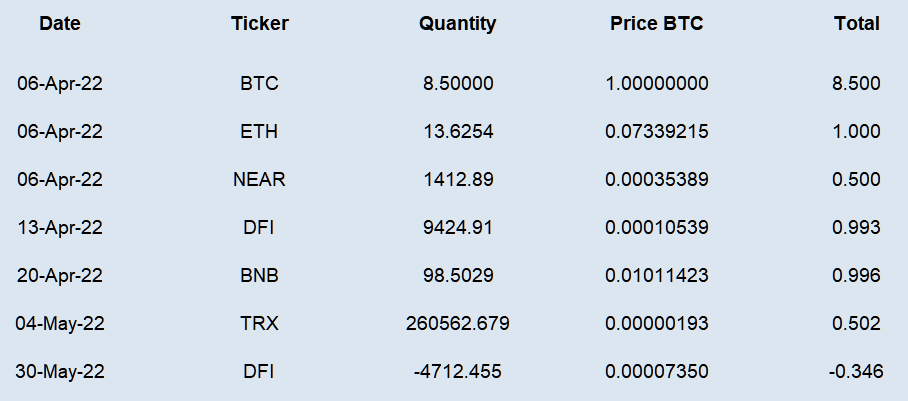Image resolution: width=908 pixels, height=401 pixels.
Task: Select the TRX ticker cell
Action: 259,323
